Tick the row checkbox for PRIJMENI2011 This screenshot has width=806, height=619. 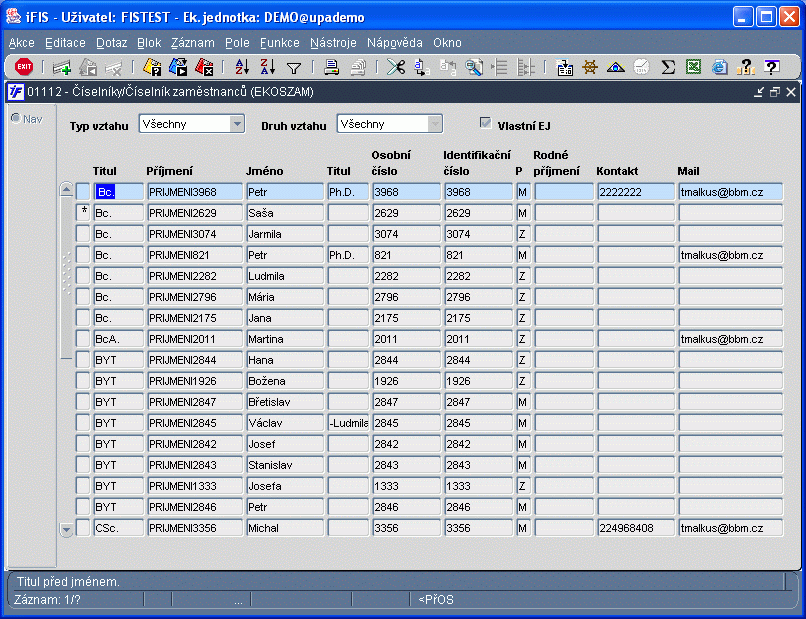point(83,339)
